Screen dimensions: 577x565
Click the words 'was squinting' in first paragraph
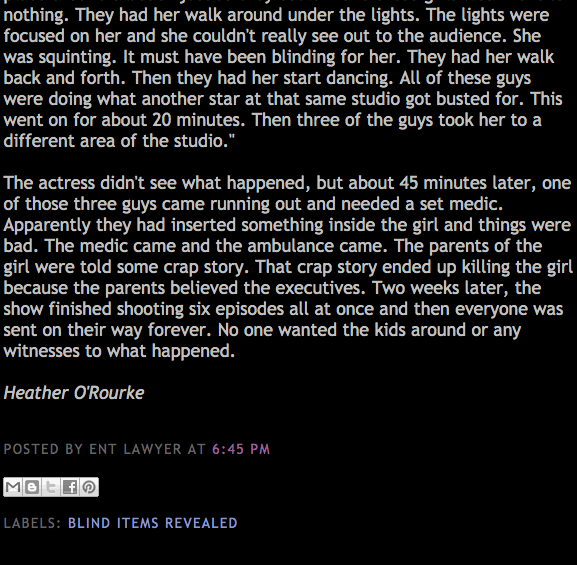(60, 57)
